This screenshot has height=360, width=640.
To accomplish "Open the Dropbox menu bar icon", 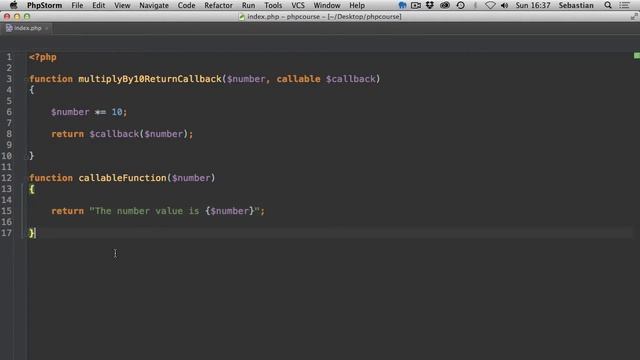I will (x=430, y=5).
